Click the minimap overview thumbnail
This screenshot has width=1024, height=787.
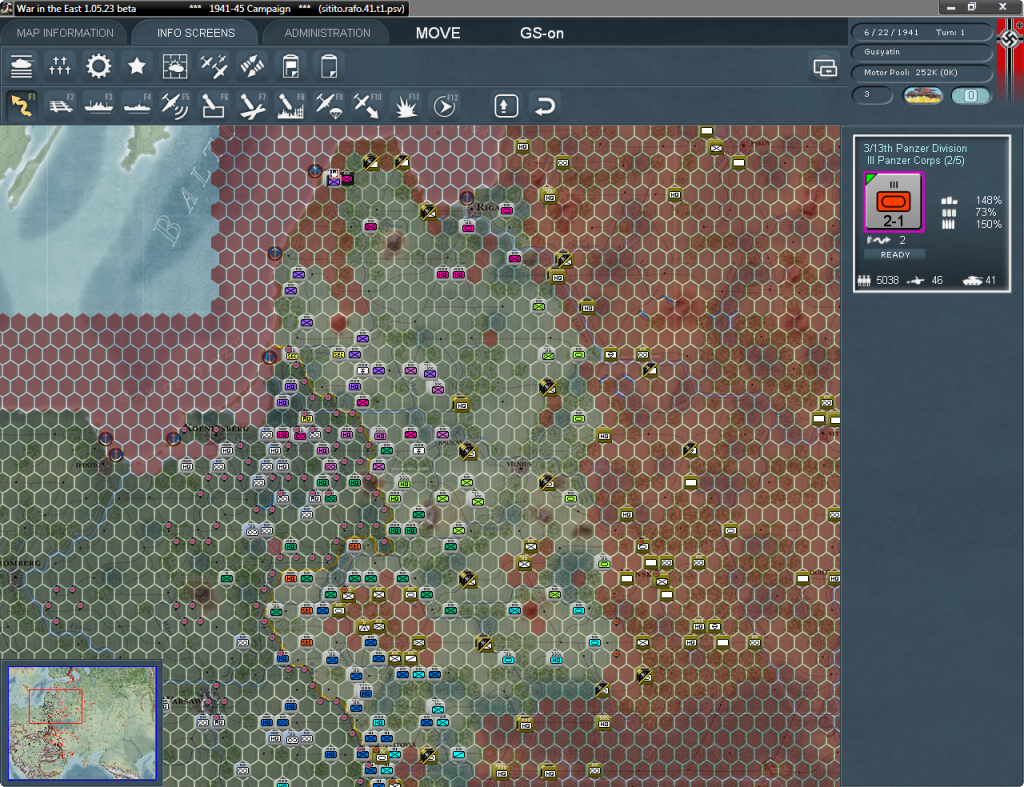click(x=82, y=722)
